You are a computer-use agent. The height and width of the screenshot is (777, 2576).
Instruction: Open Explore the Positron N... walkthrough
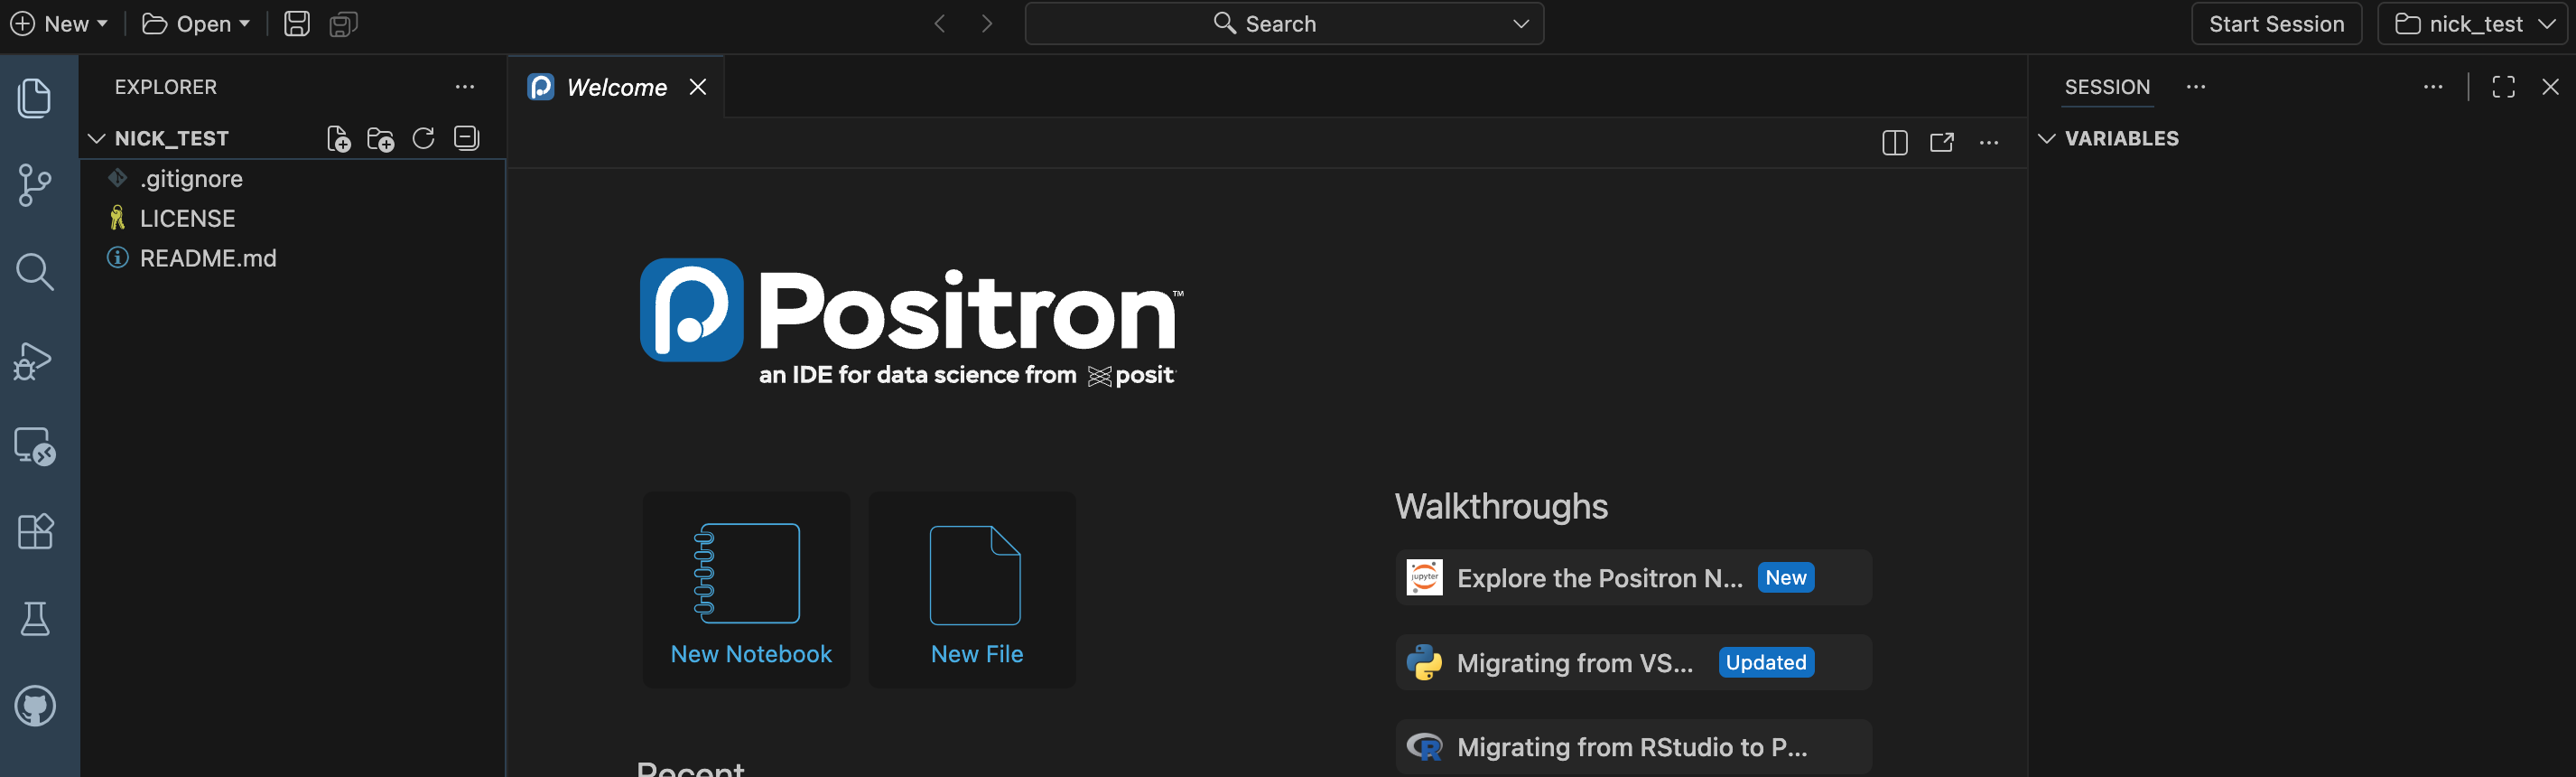click(1633, 578)
